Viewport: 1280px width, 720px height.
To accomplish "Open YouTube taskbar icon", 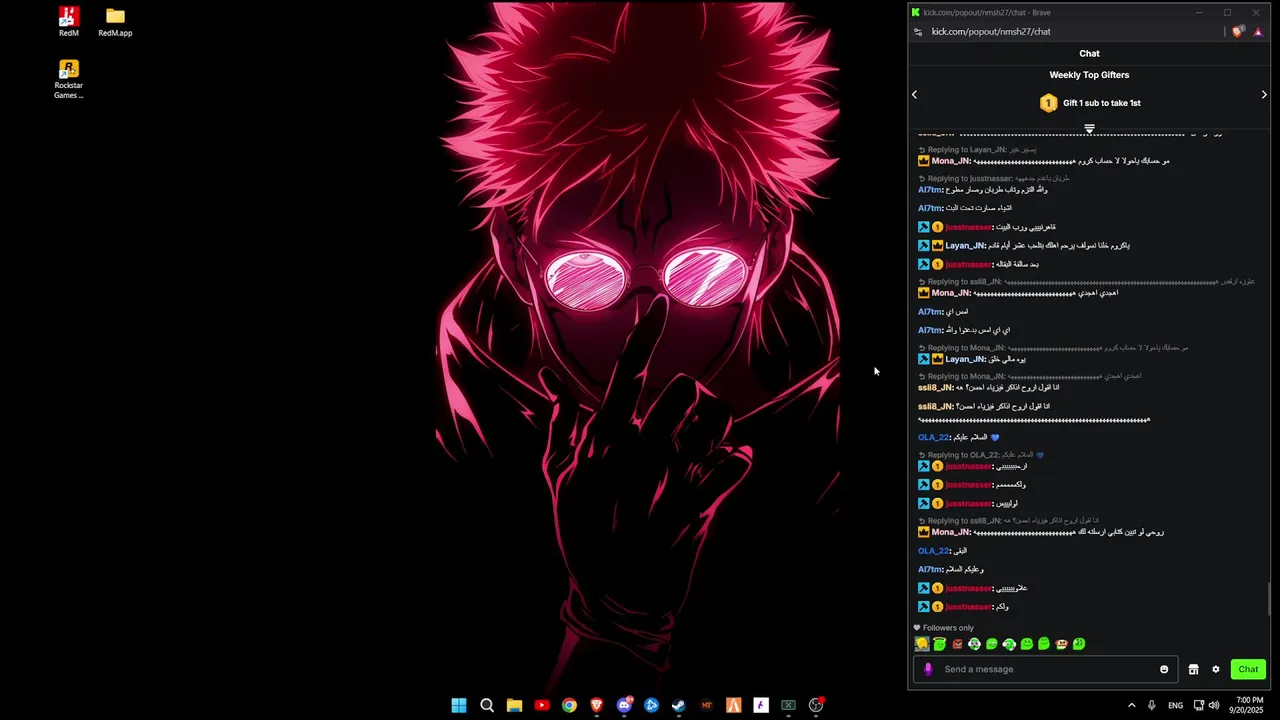I will coord(542,705).
